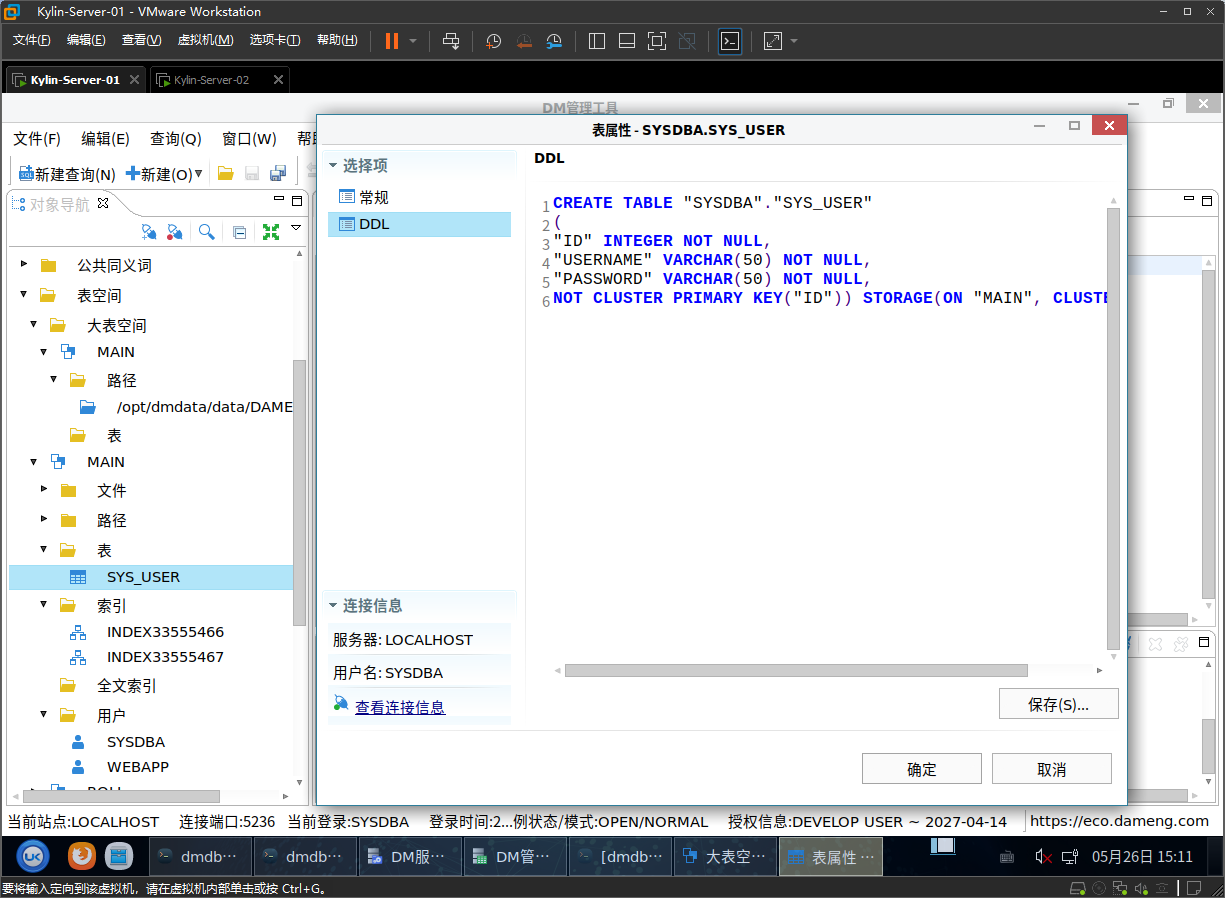
Task: Click disconnect icon in object navigator
Action: click(x=175, y=231)
